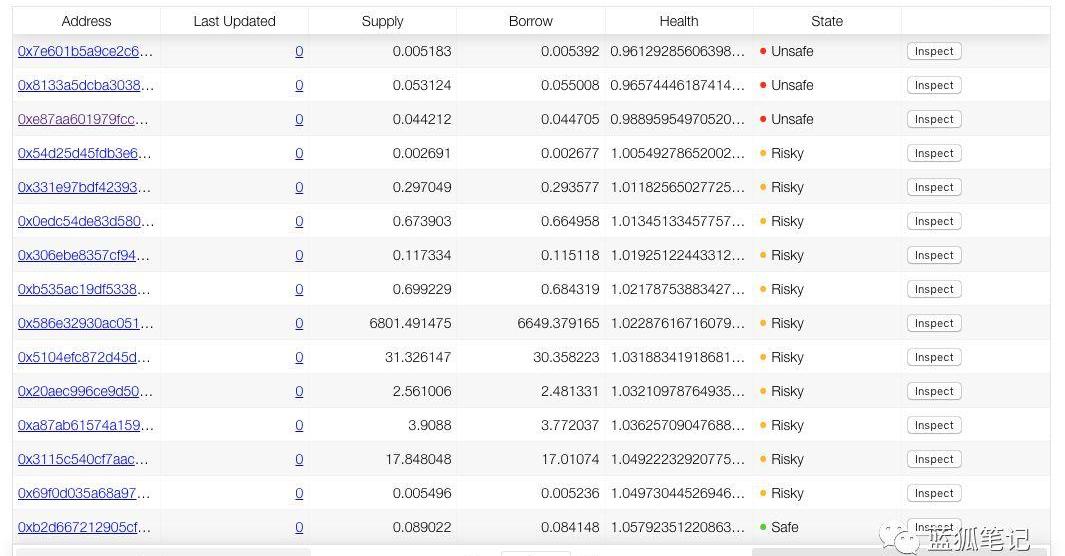Image resolution: width=1065 pixels, height=556 pixels.
Task: Click the Address column header
Action: [87, 21]
